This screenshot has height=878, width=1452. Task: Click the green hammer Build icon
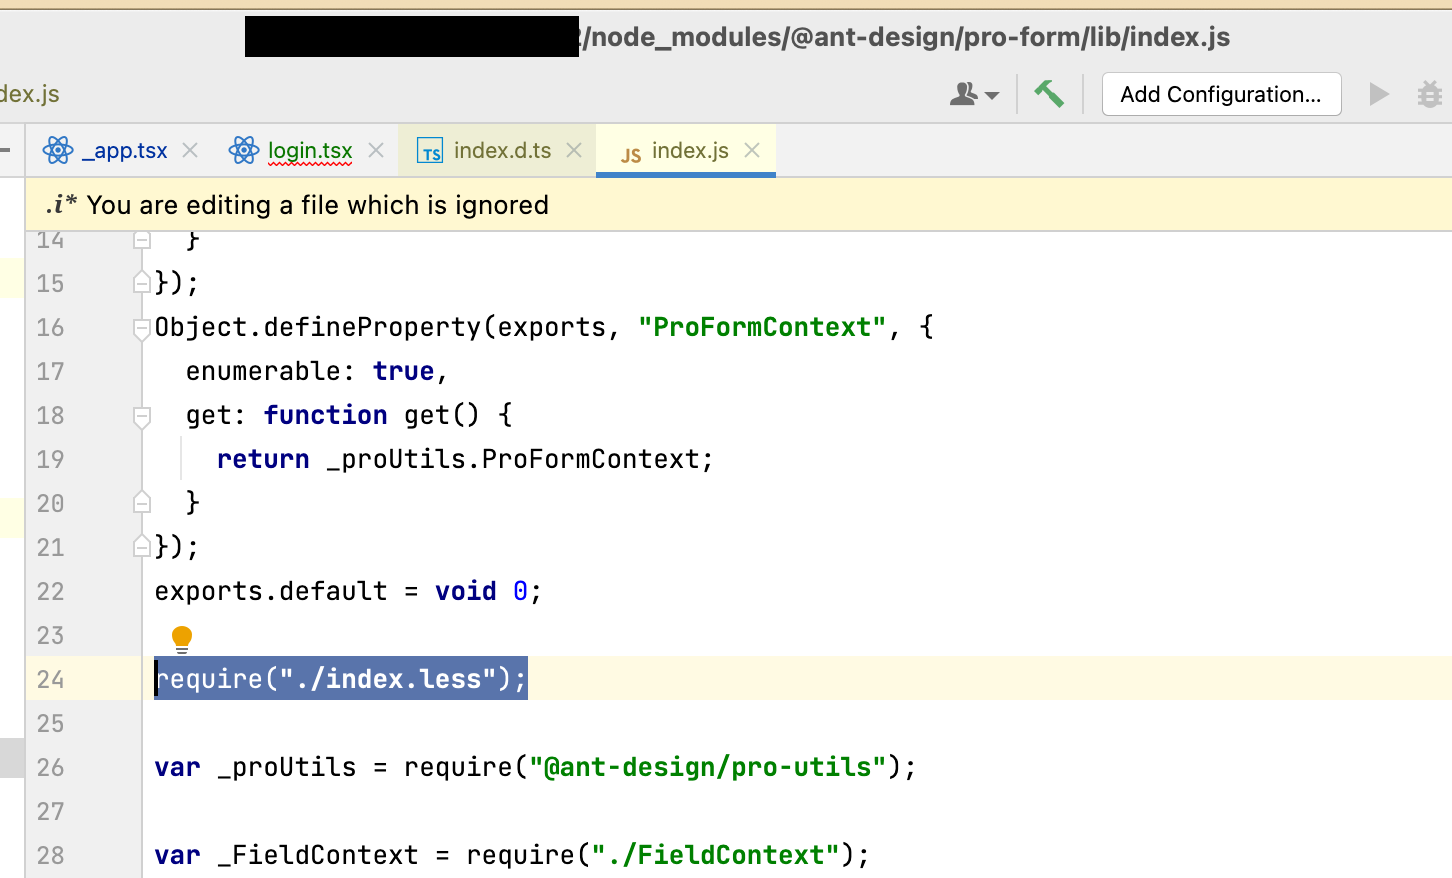(x=1049, y=94)
